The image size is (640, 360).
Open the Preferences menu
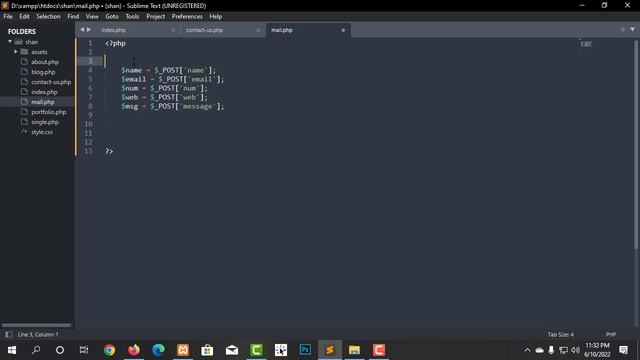pyautogui.click(x=187, y=16)
